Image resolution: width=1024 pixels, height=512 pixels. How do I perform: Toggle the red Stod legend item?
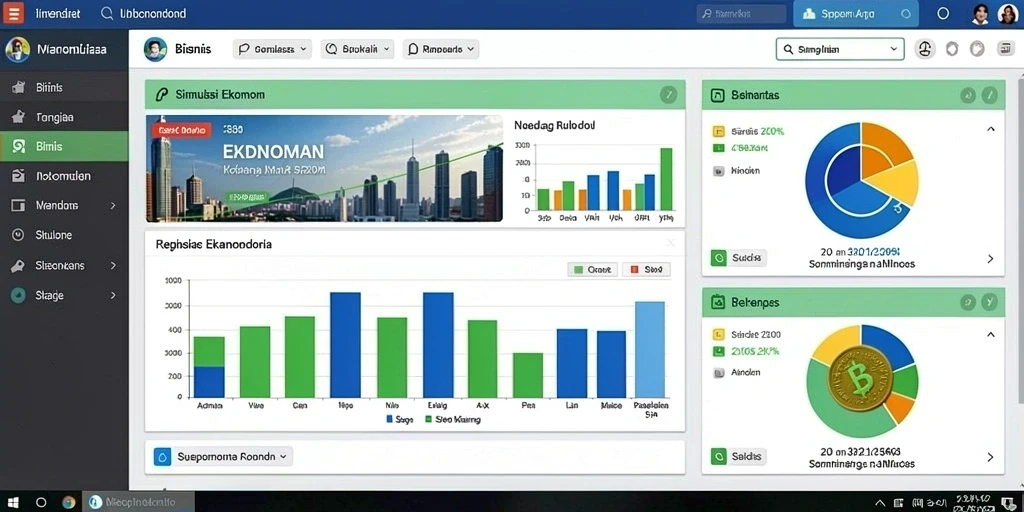tap(646, 269)
